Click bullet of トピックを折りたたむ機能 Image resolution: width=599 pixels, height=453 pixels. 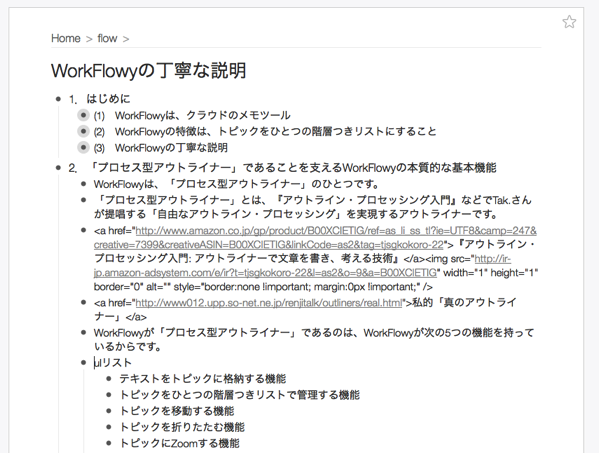[x=109, y=427]
